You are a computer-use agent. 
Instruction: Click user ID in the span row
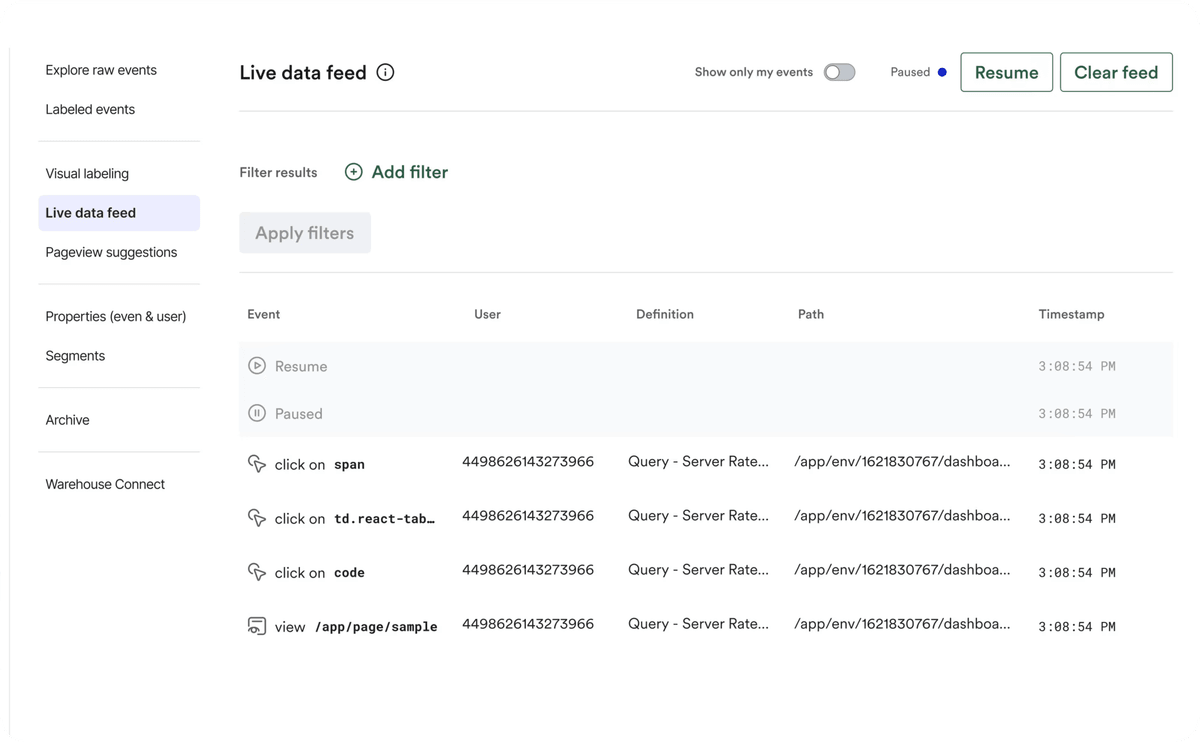point(528,461)
